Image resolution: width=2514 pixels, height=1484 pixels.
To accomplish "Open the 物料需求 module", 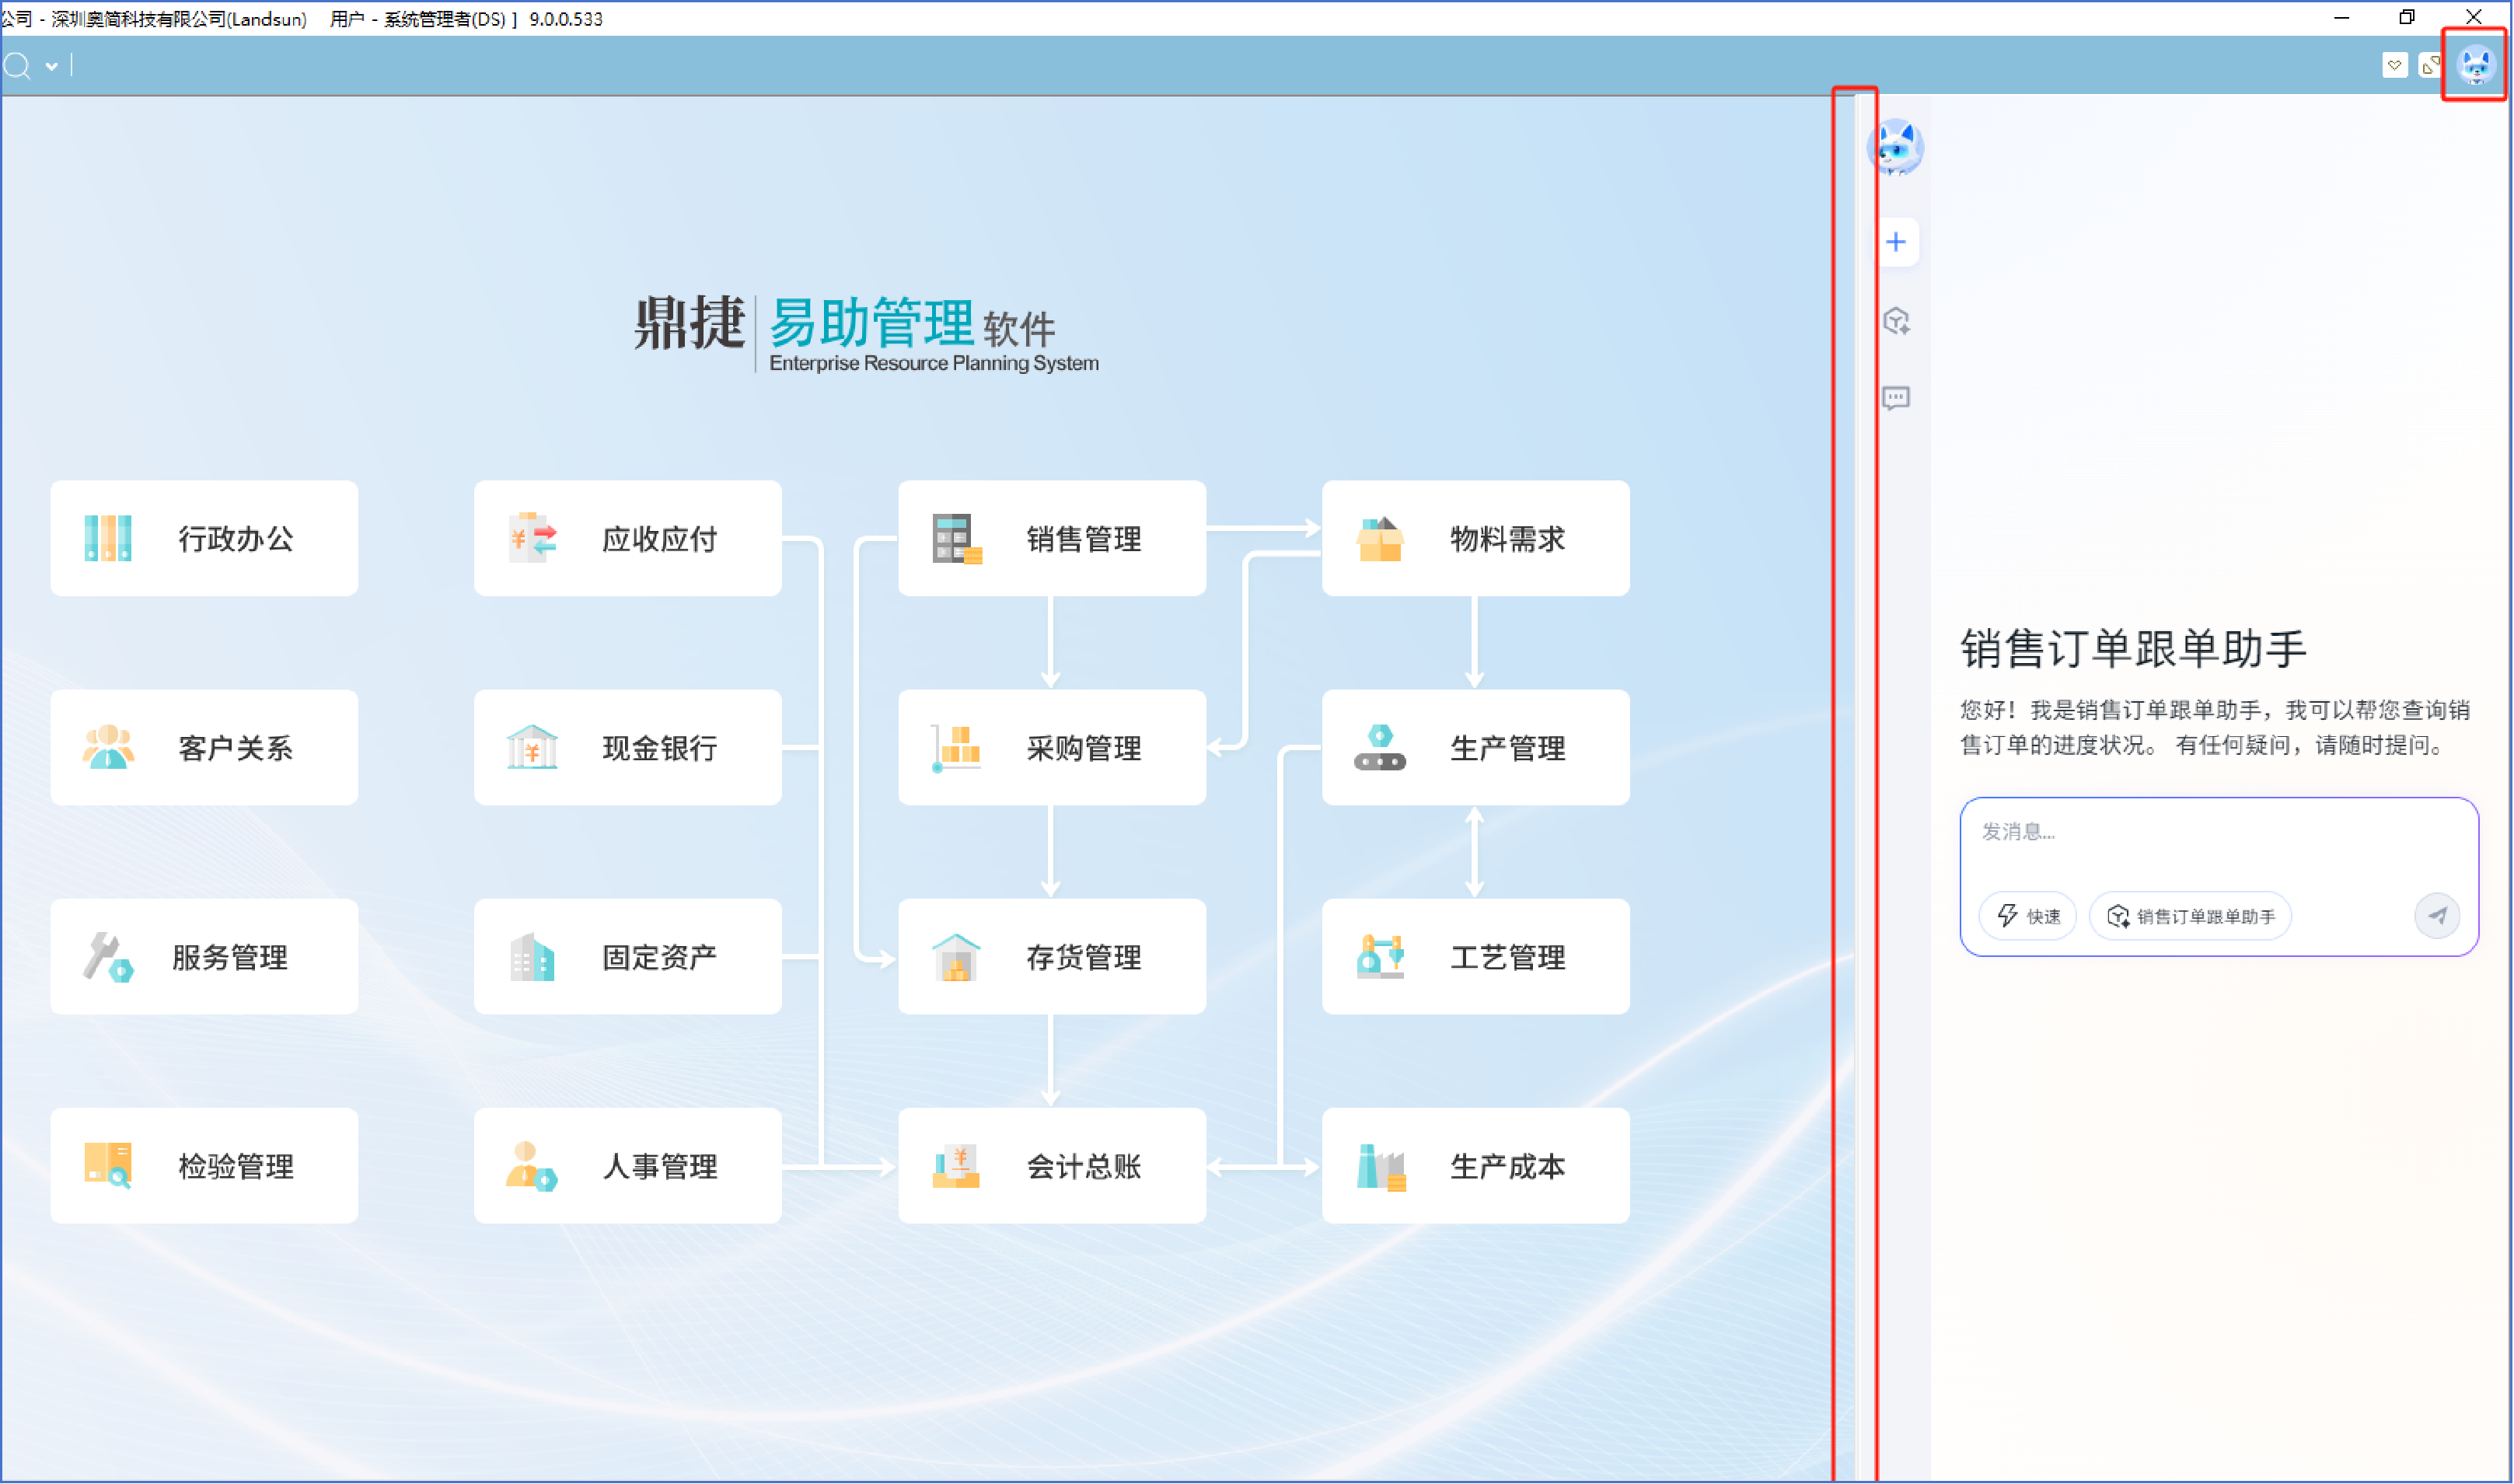I will (x=1476, y=538).
